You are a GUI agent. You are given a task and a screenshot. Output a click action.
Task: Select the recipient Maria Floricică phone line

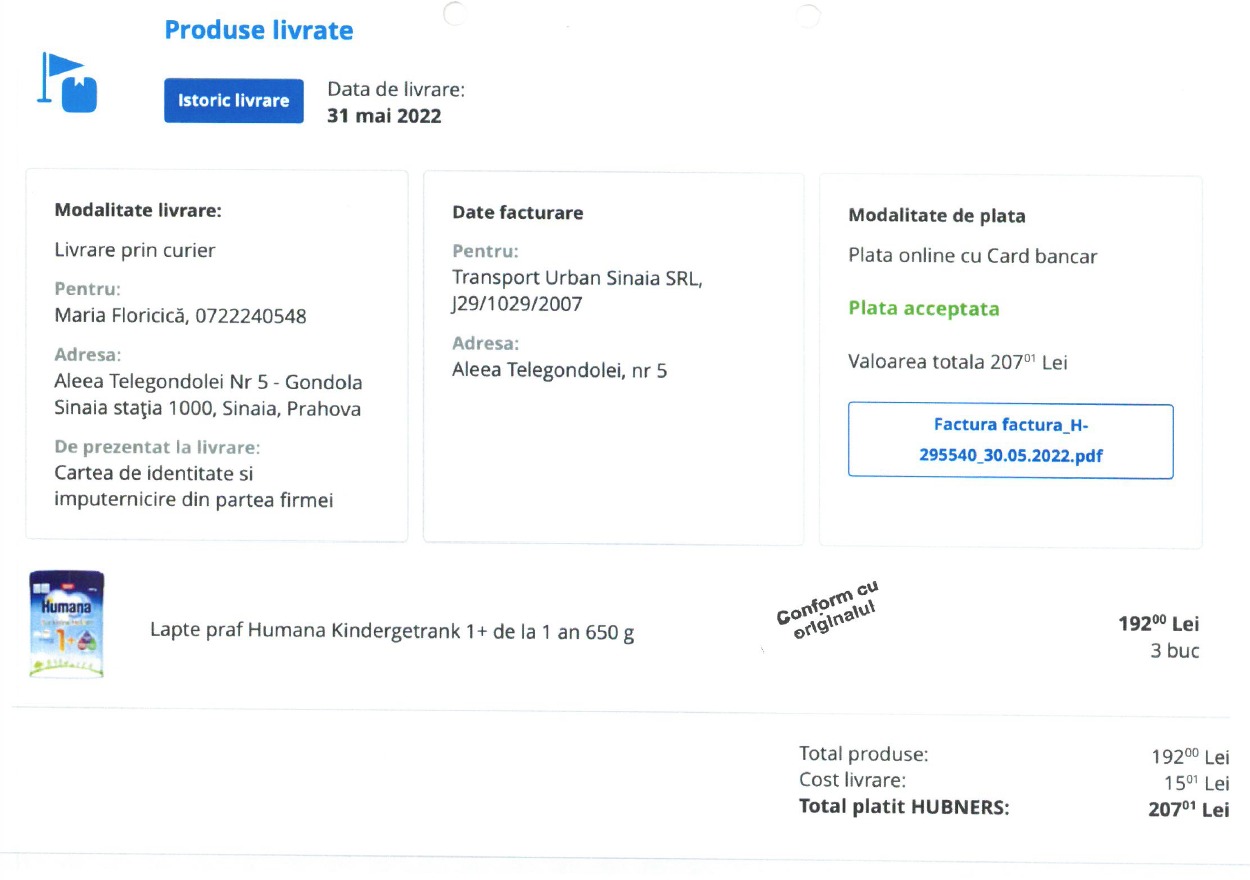[180, 317]
